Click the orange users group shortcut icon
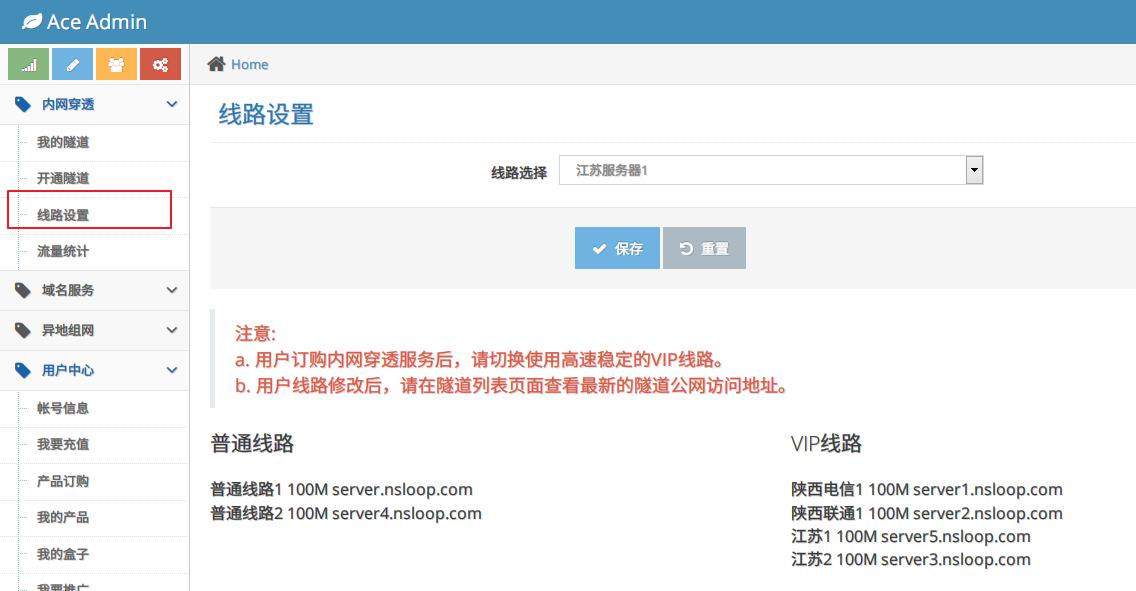 [x=116, y=65]
